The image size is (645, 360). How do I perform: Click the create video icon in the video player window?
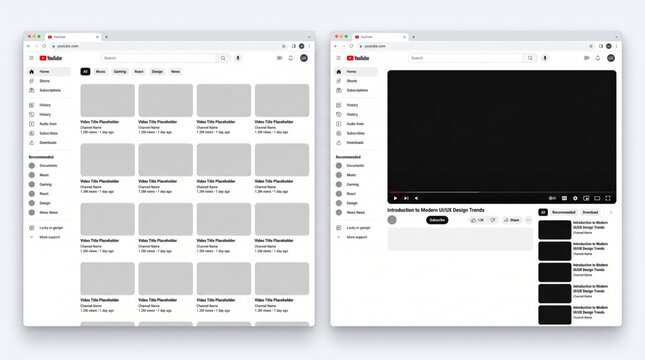click(587, 58)
